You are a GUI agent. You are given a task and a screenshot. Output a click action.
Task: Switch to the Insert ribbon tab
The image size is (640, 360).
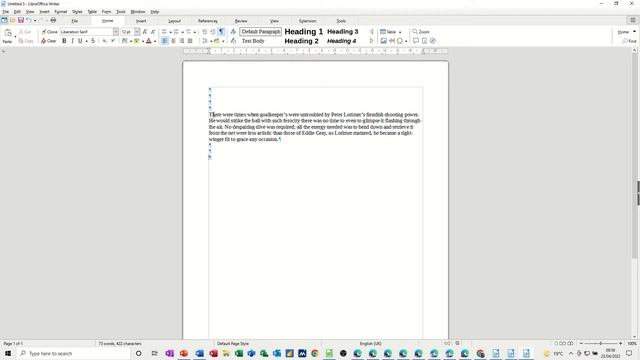click(x=141, y=21)
